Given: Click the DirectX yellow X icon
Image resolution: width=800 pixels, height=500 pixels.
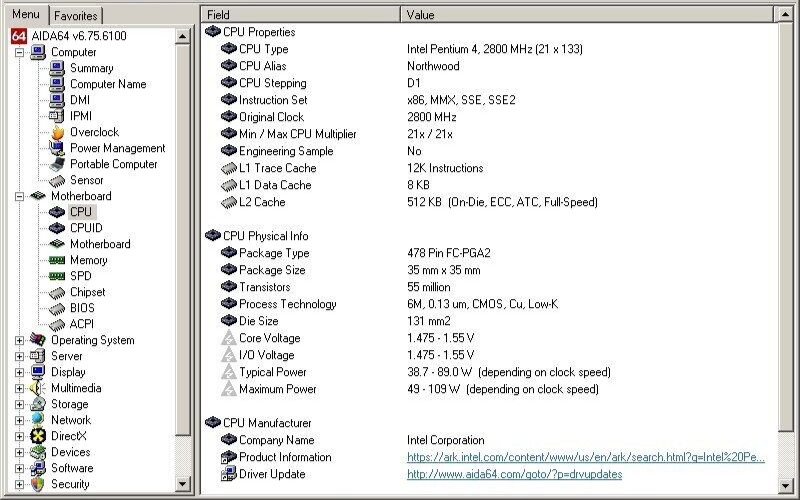Looking at the screenshot, I should (x=38, y=436).
